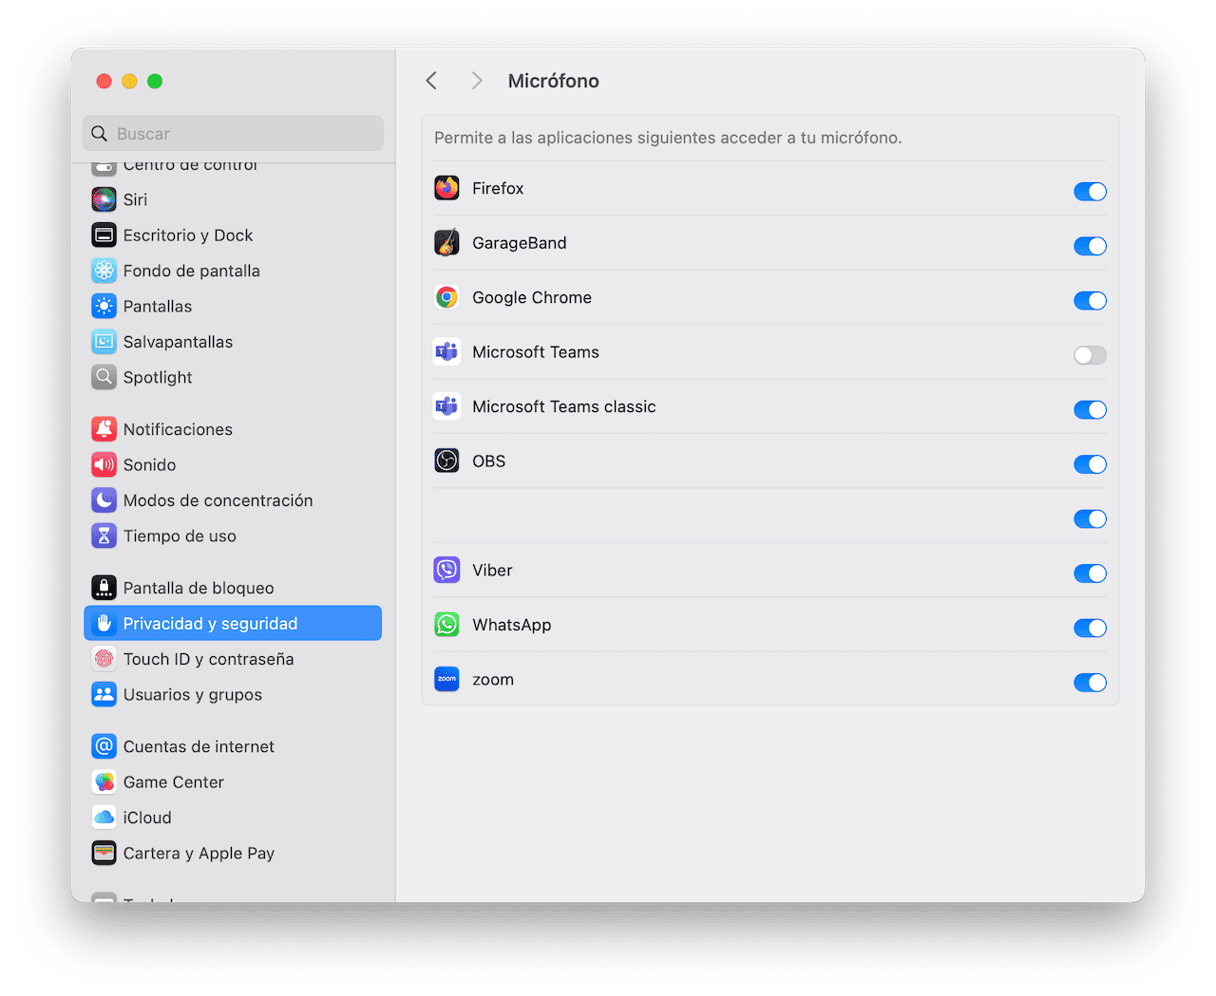Click the Google Chrome icon

click(446, 298)
